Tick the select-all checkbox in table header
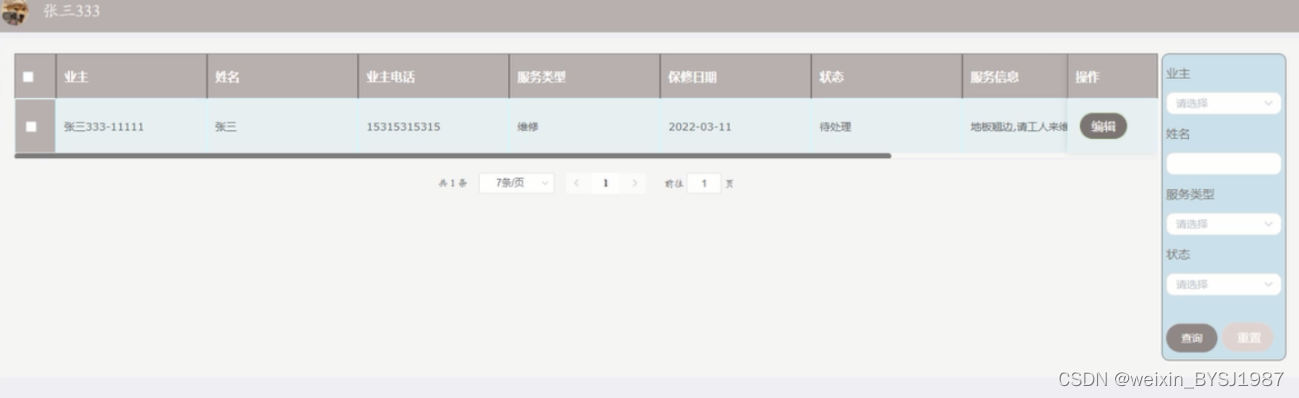The height and width of the screenshot is (398, 1299). pyautogui.click(x=28, y=77)
